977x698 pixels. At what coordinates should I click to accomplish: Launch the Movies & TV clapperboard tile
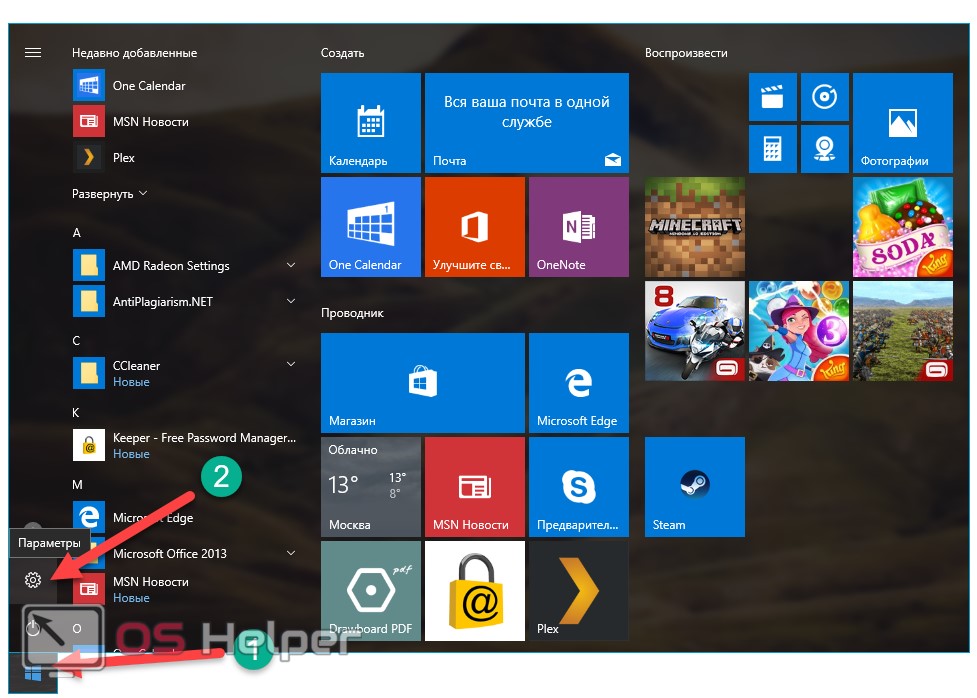click(772, 97)
